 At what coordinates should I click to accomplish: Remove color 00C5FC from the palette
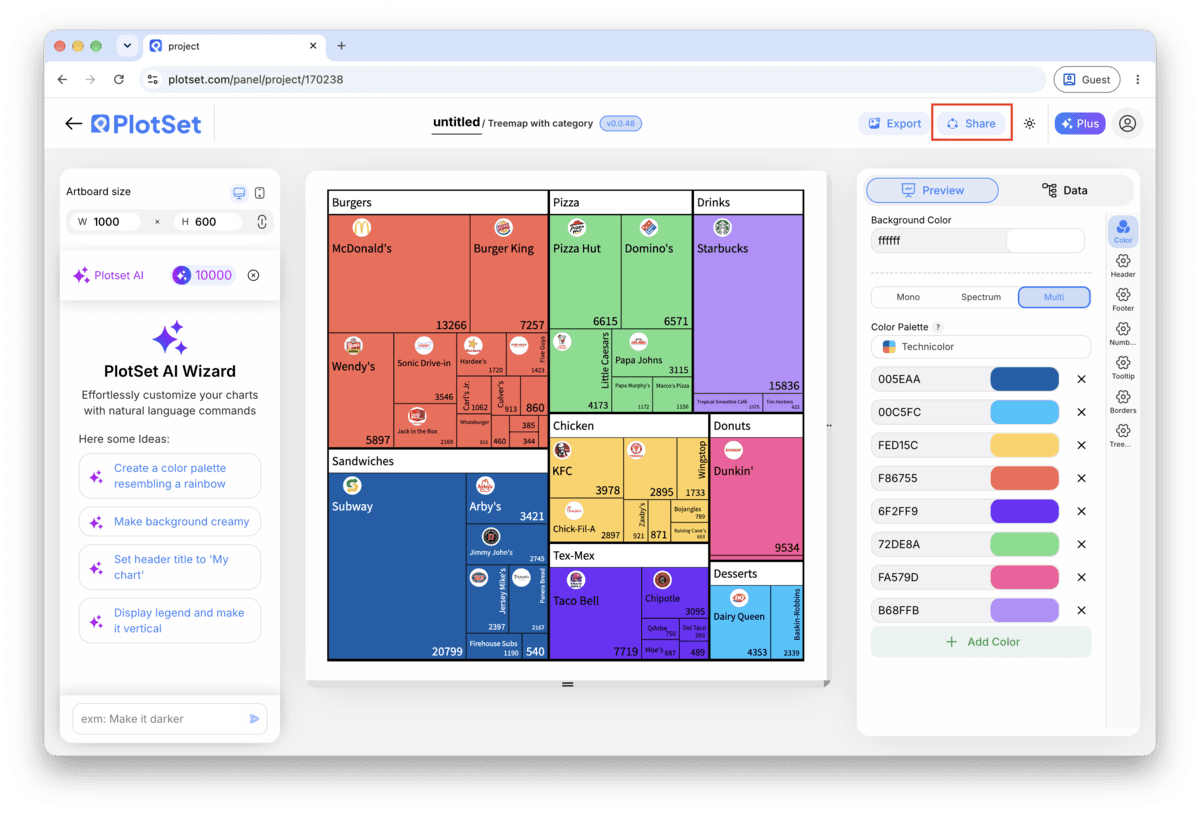1081,412
